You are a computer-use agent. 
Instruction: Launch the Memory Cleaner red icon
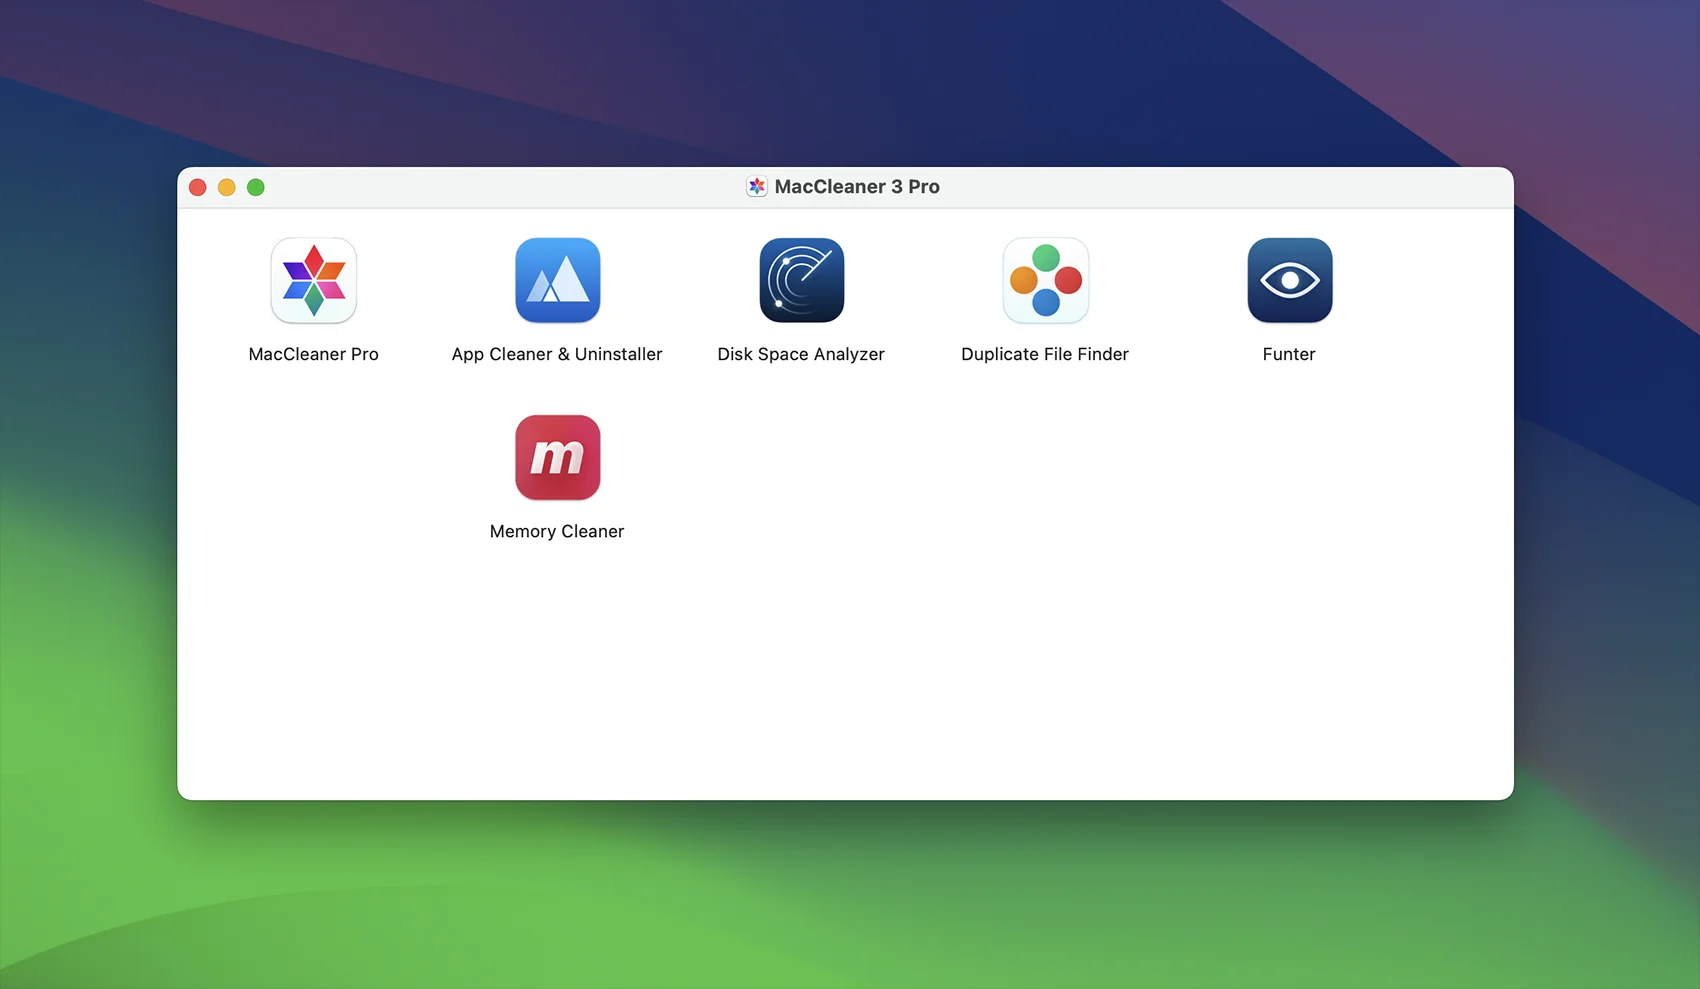[x=558, y=457]
